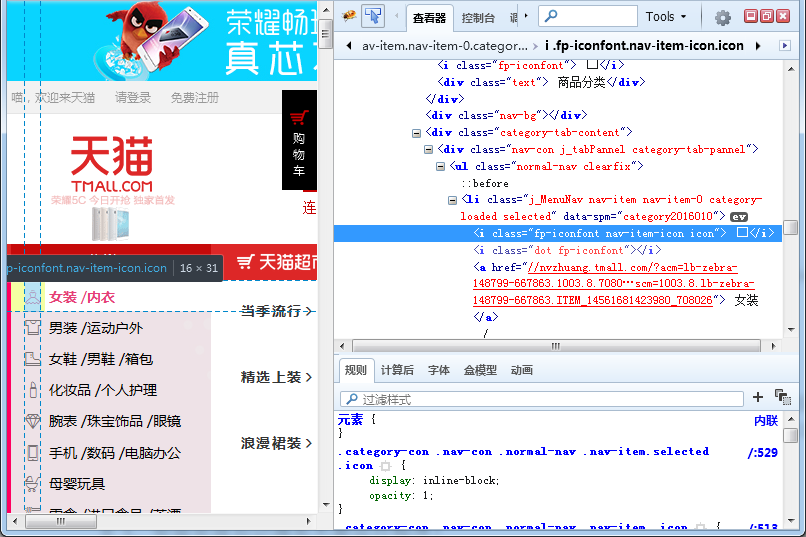This screenshot has width=806, height=537.
Task: Click breadcrumb scroll left arrow
Action: [x=349, y=46]
